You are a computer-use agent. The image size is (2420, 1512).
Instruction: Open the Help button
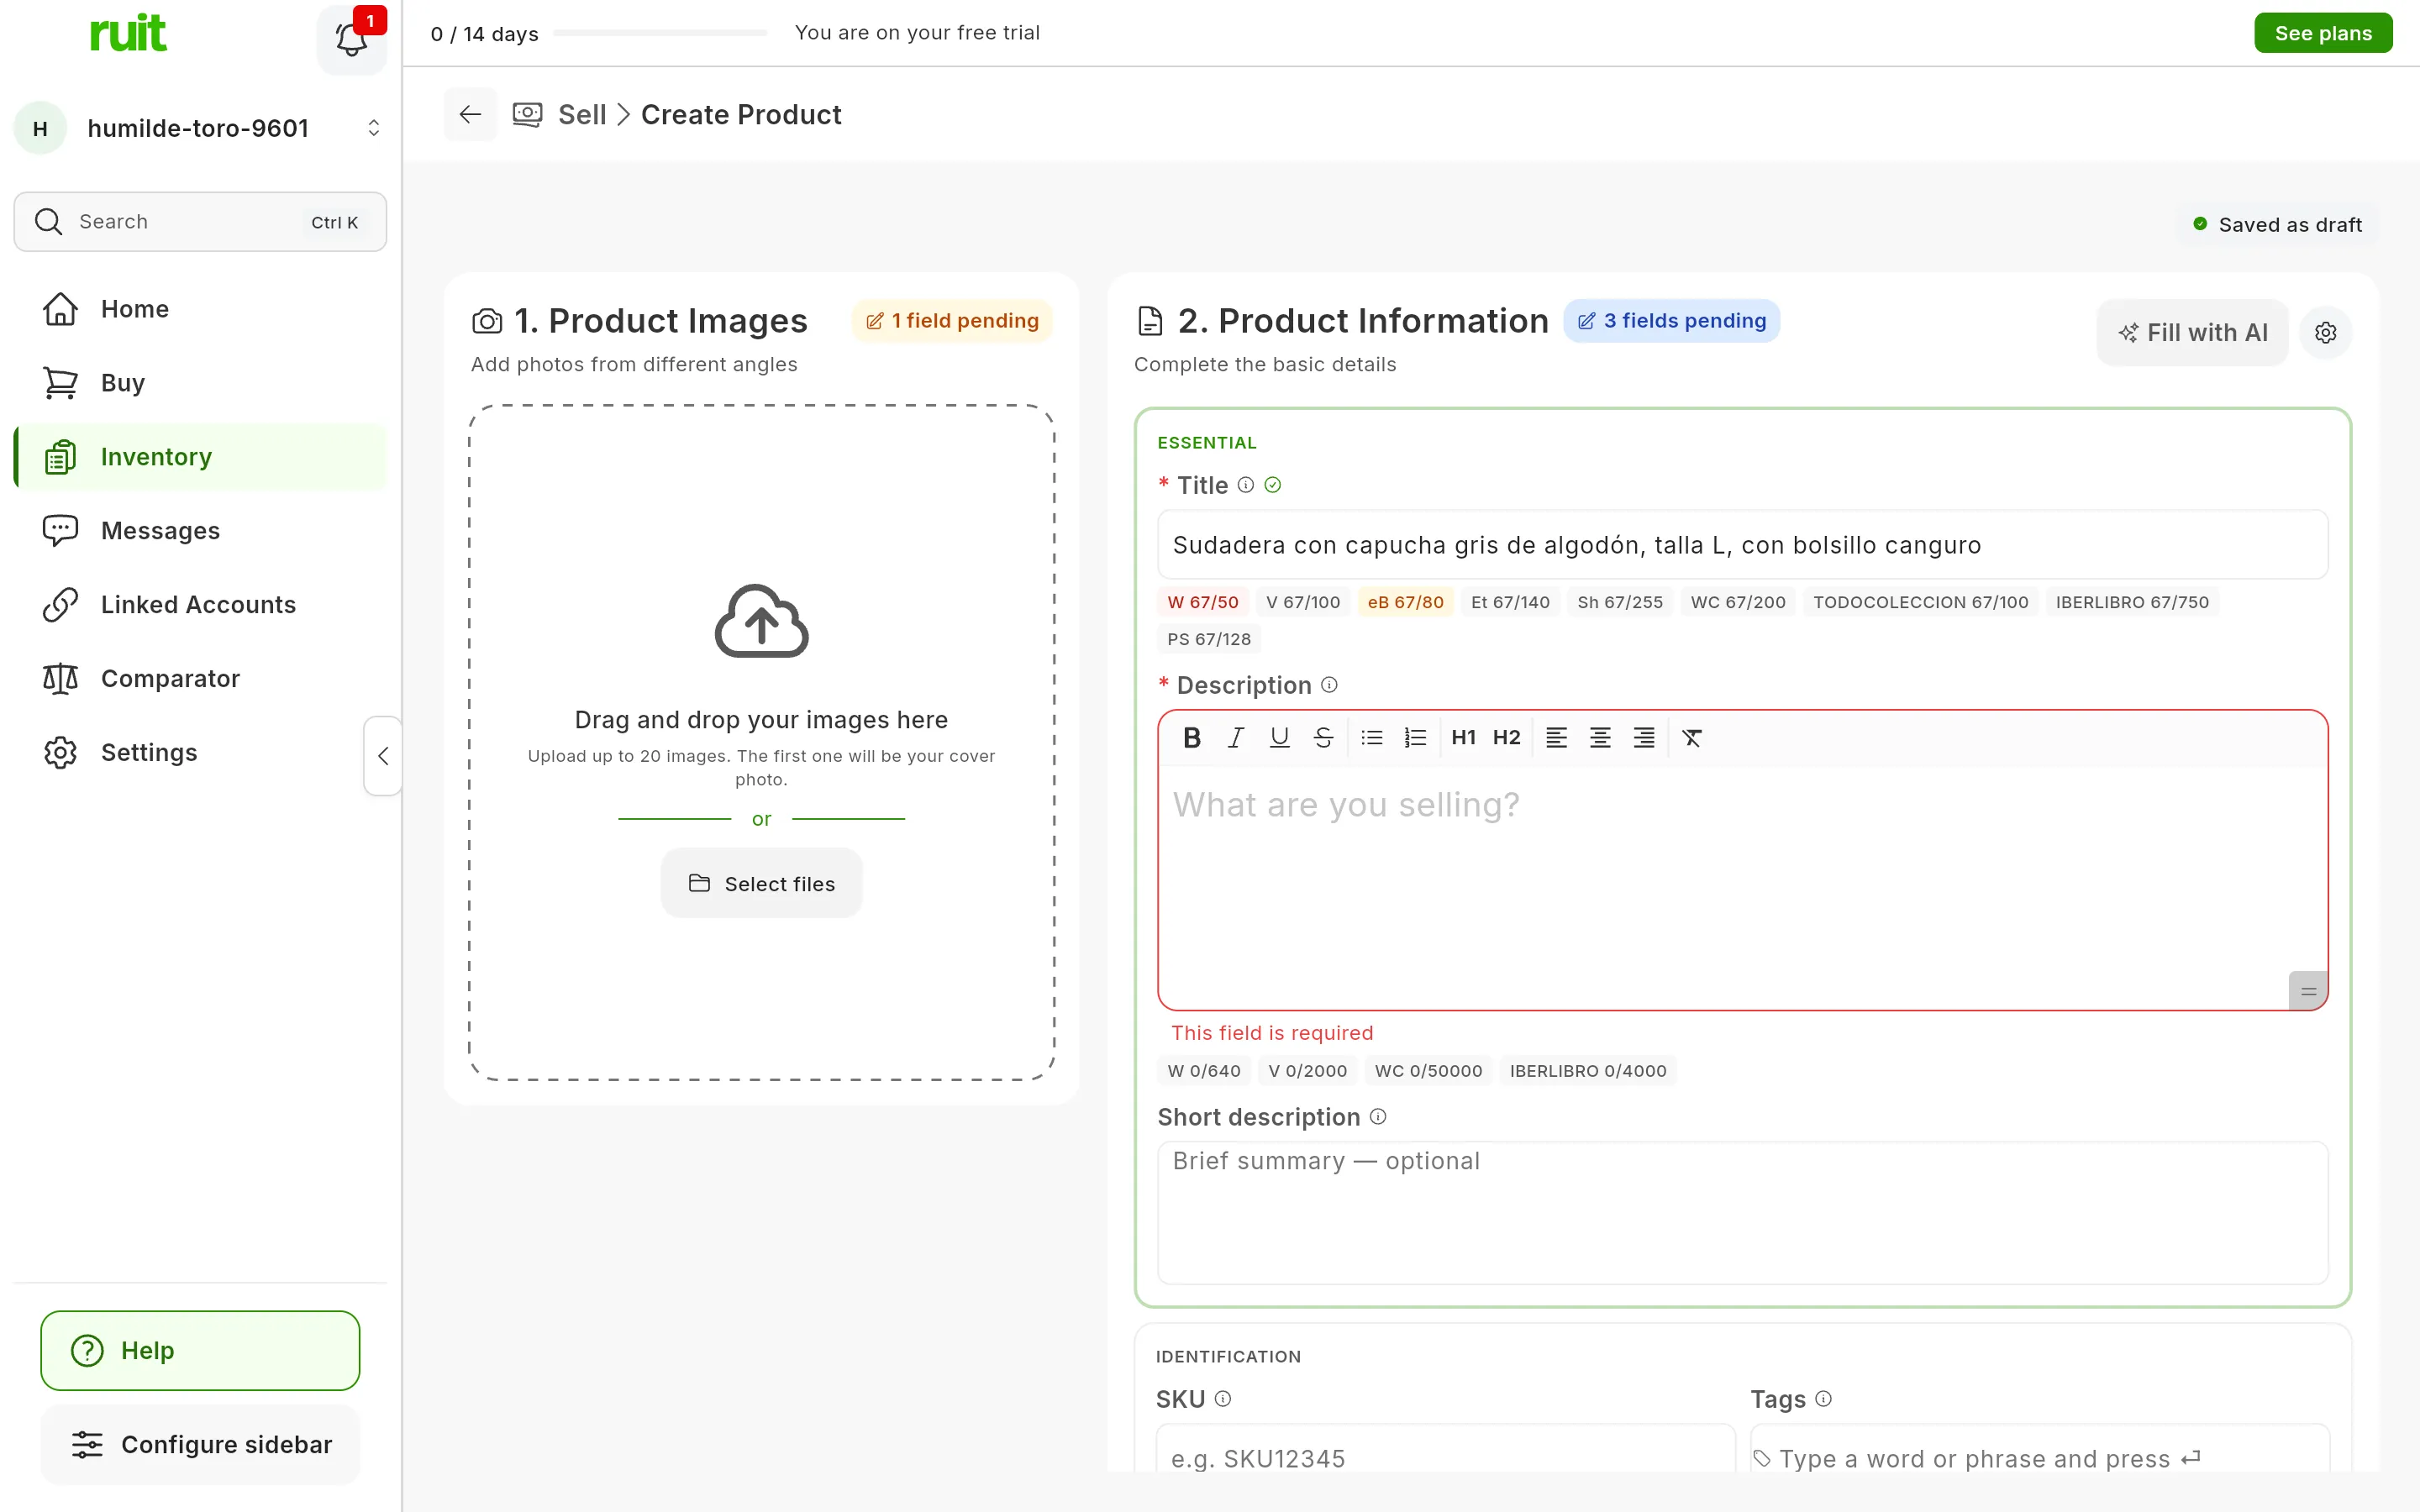pos(200,1351)
